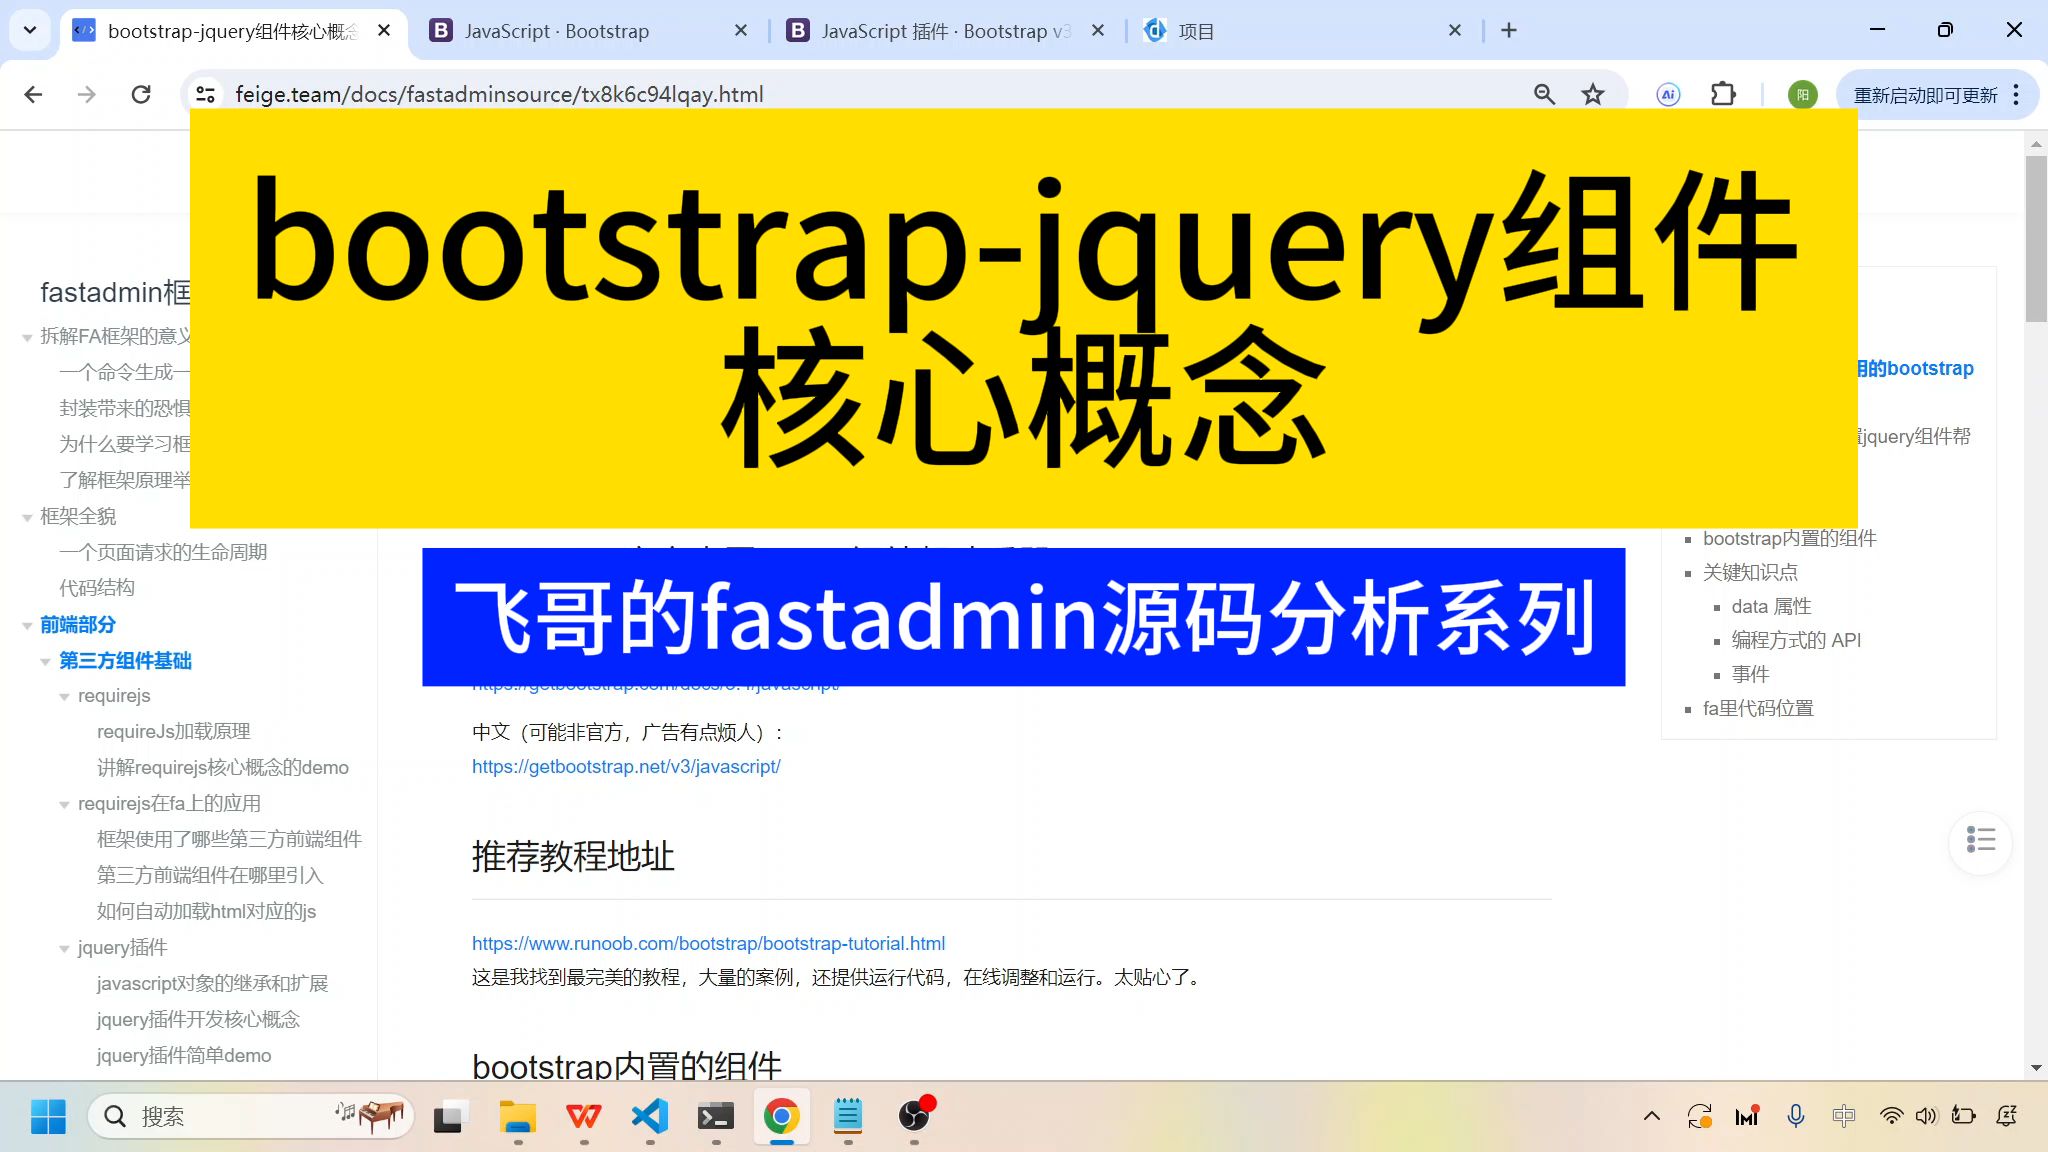2048x1152 pixels.
Task: Open 代码结构 in sidebar
Action: tap(97, 588)
